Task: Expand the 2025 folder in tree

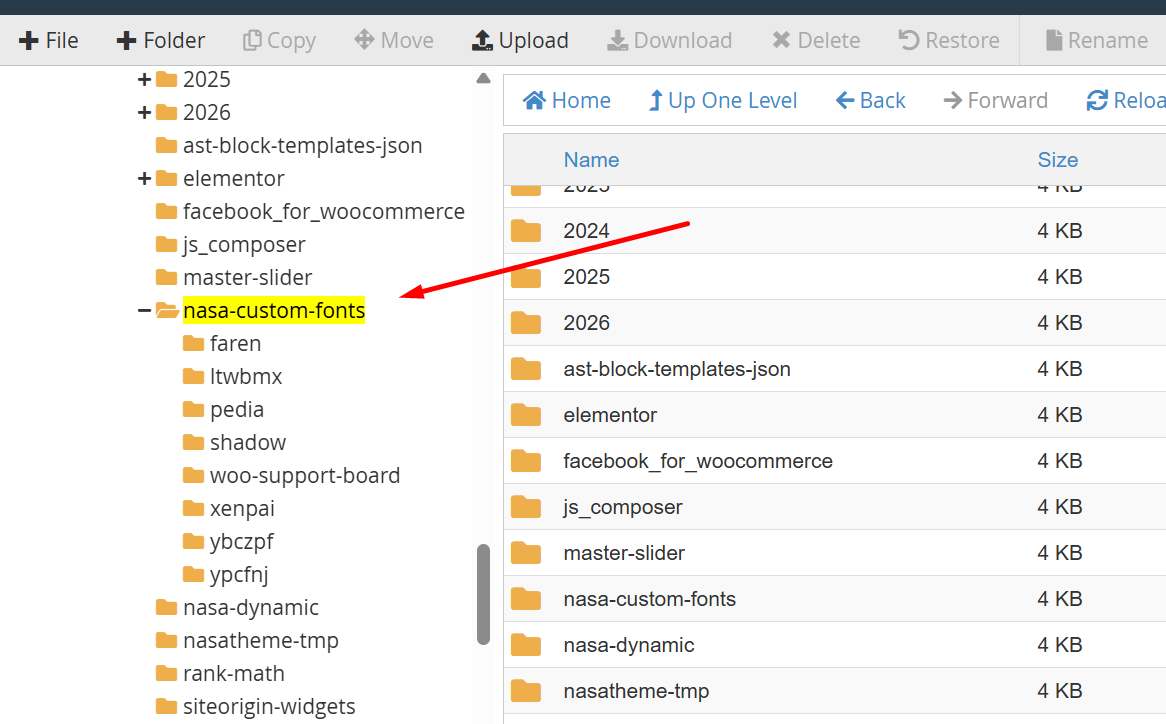Action: (x=144, y=80)
